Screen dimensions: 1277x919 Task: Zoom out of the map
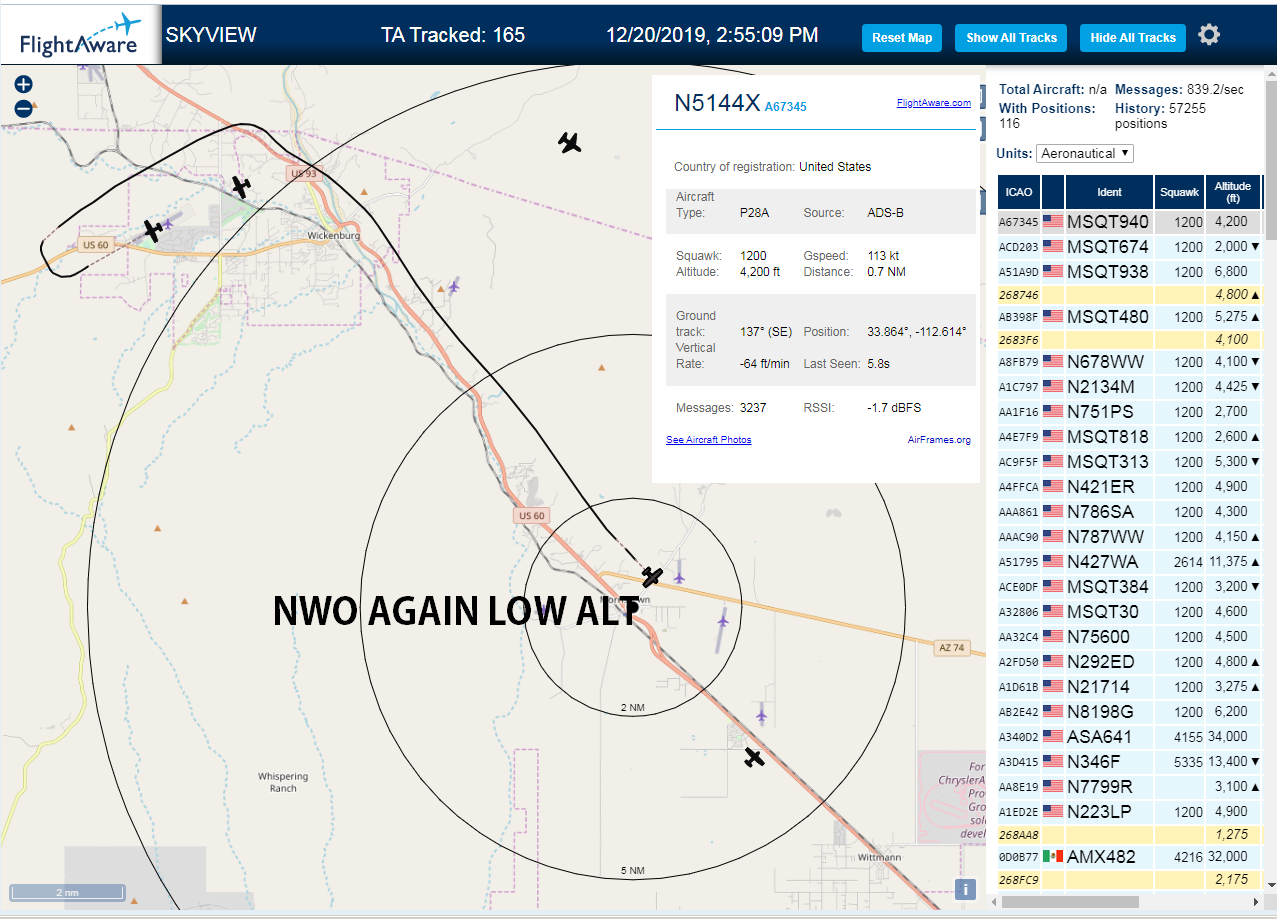click(x=24, y=108)
